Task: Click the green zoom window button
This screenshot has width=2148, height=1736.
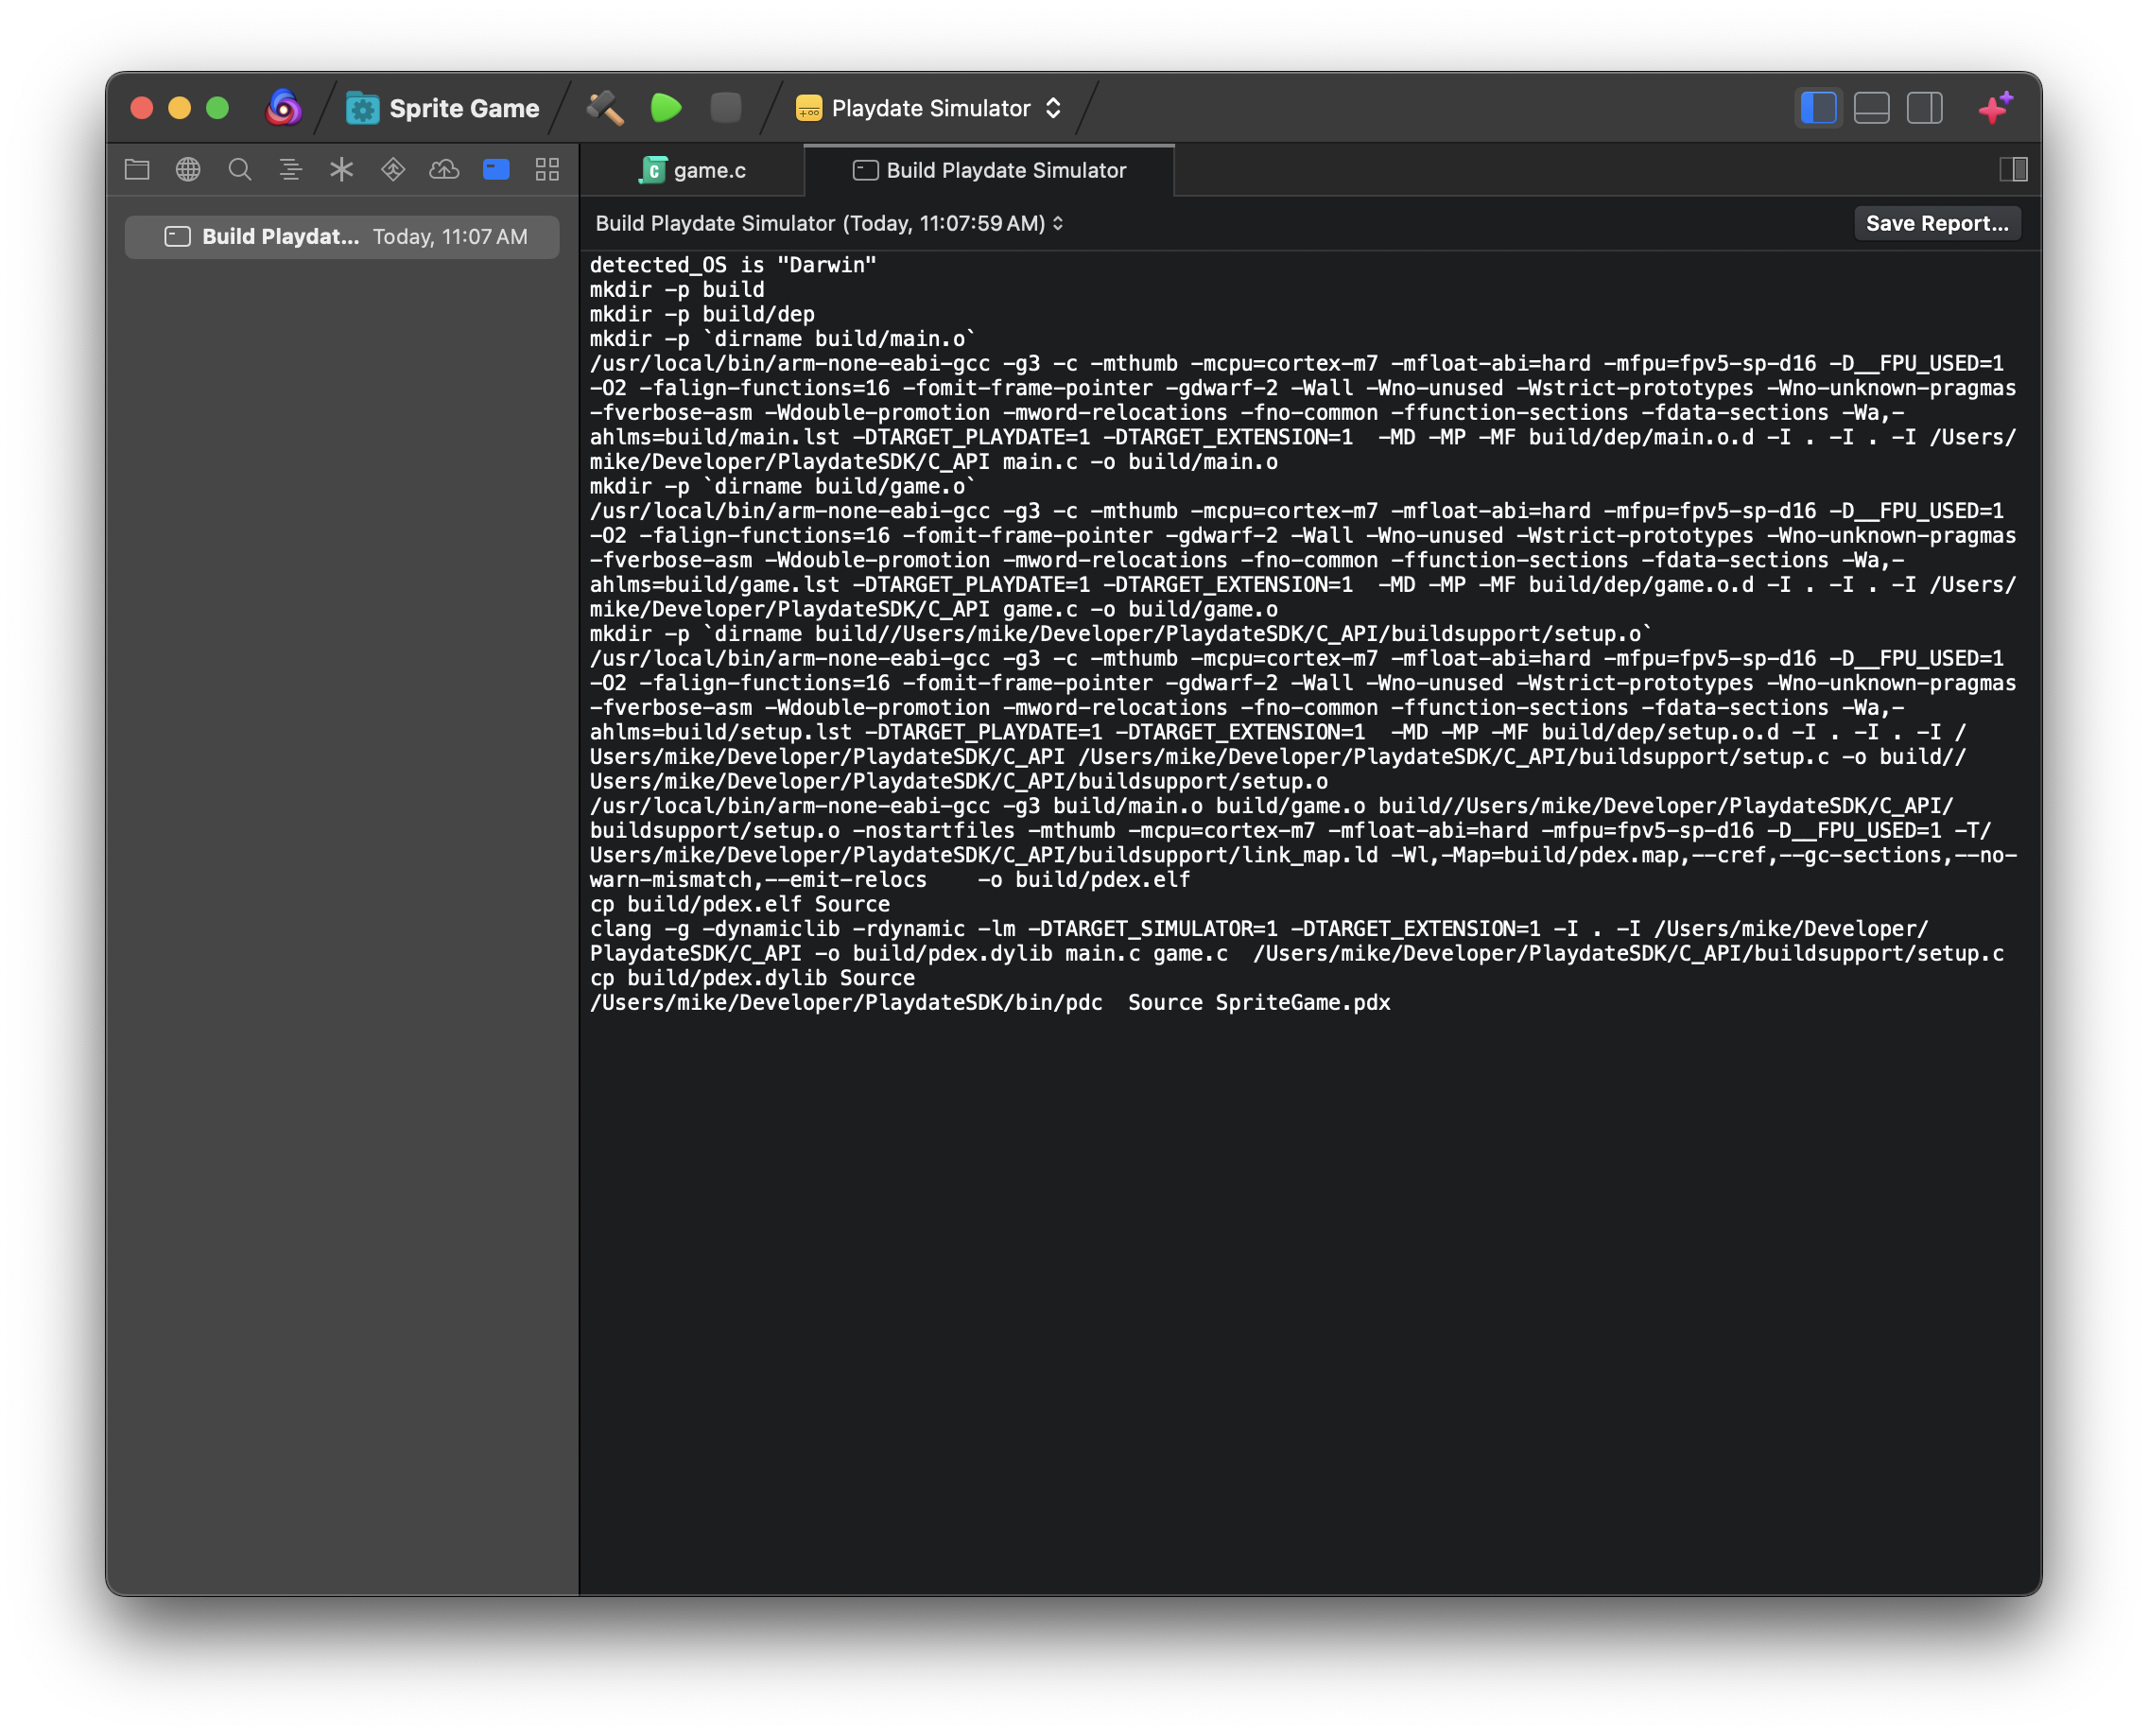Action: (217, 108)
